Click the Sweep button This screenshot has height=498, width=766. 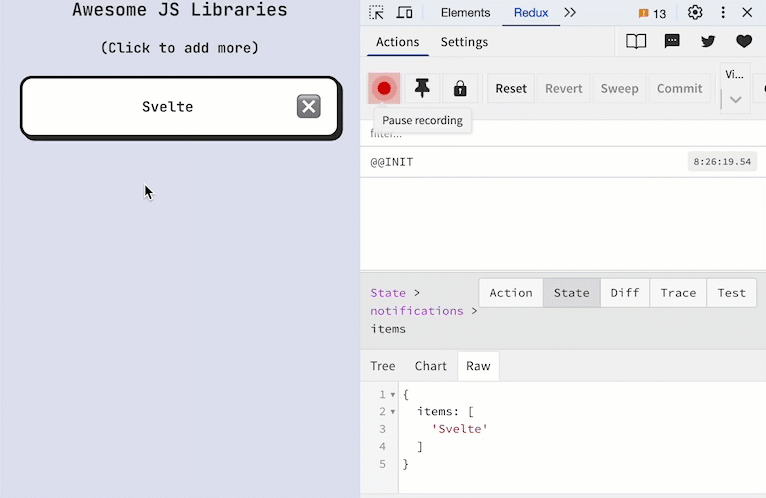pos(619,88)
